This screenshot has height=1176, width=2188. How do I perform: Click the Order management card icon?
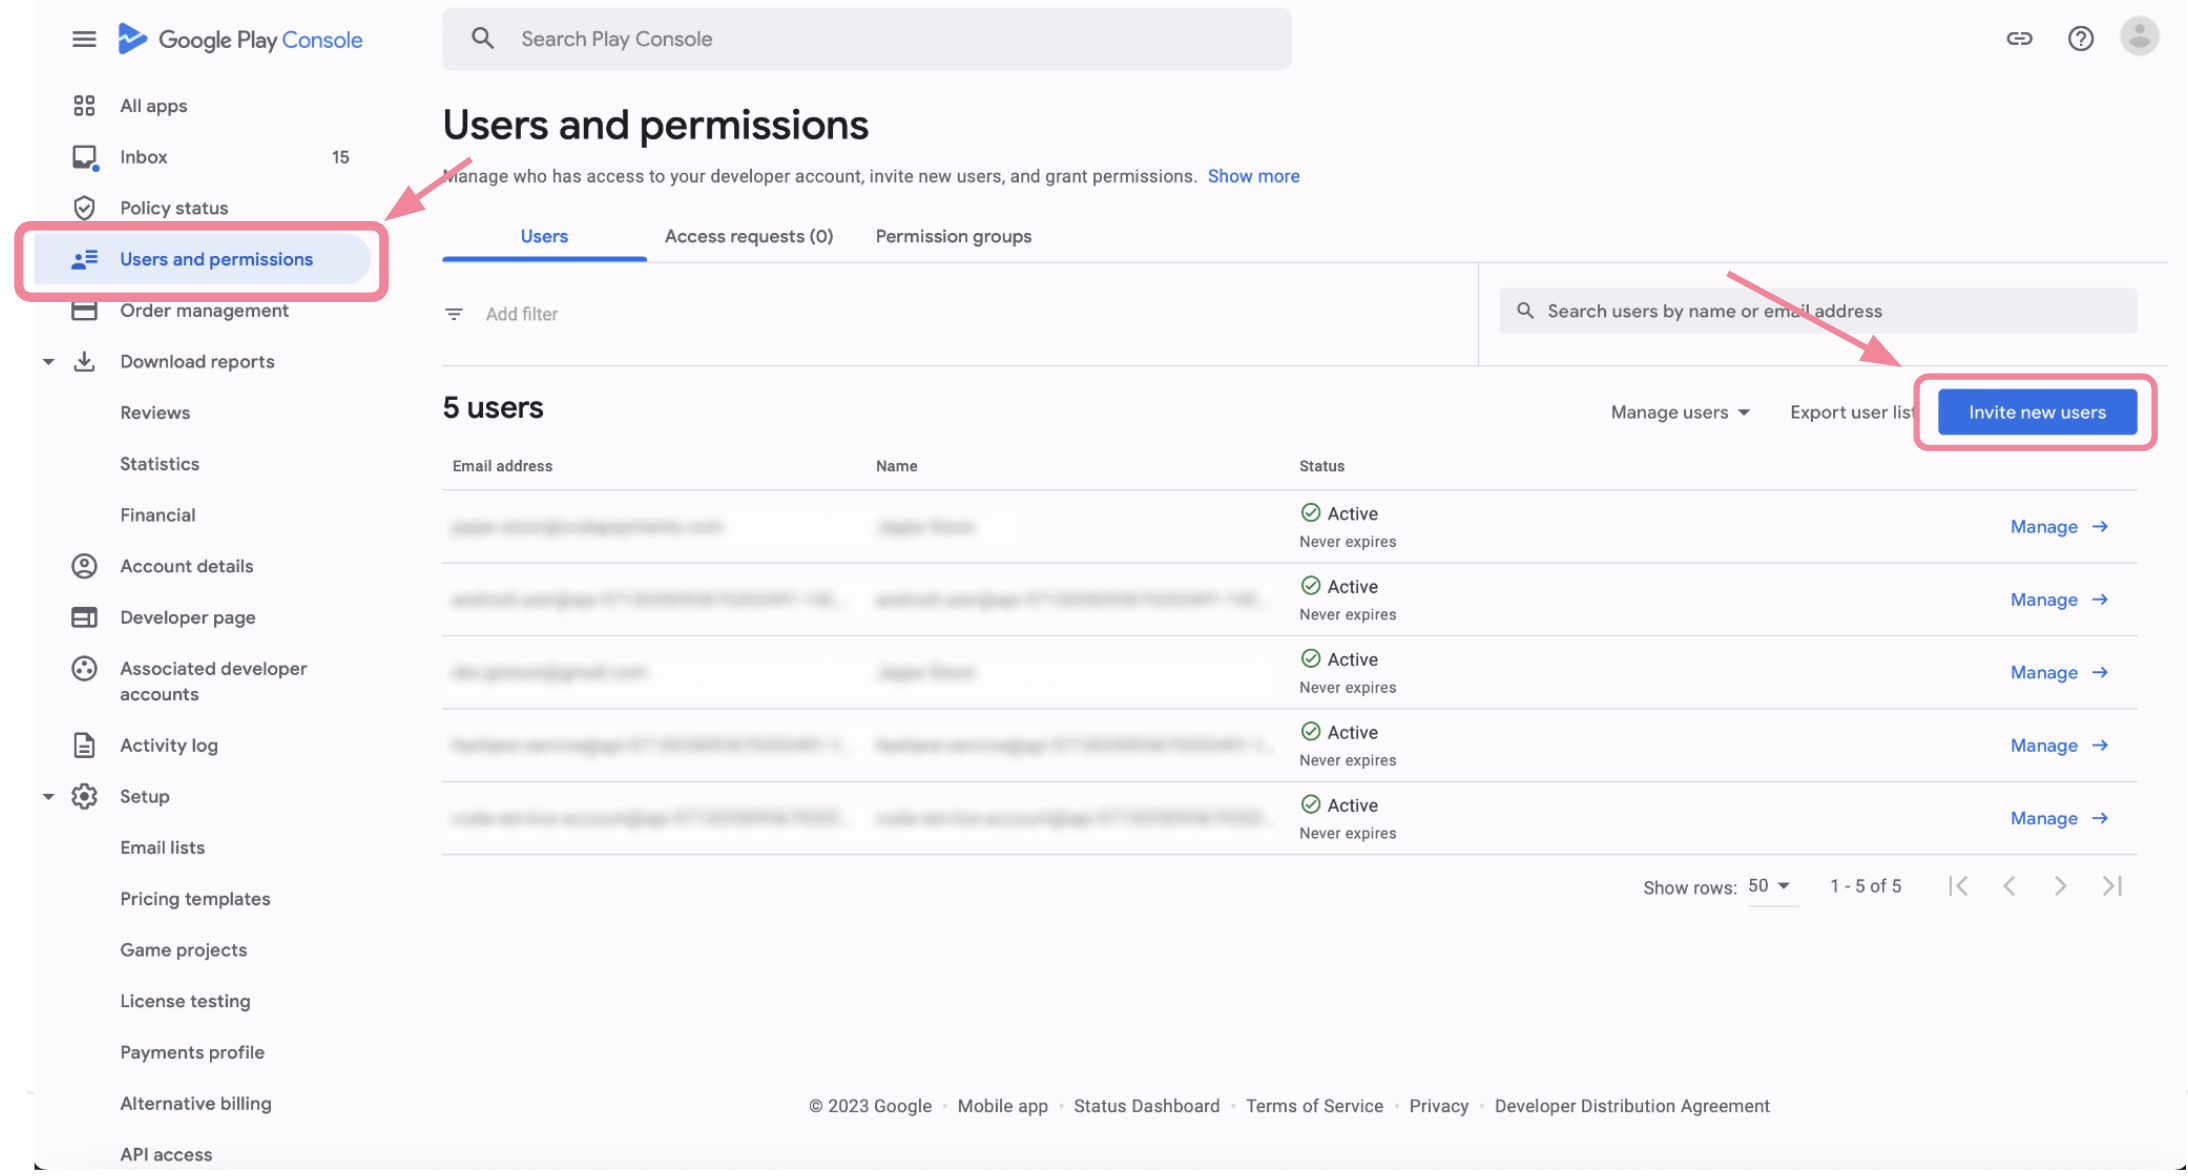click(x=84, y=311)
